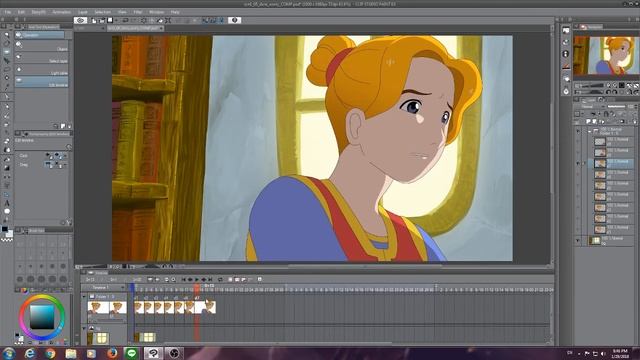Image resolution: width=640 pixels, height=360 pixels.
Task: Open the Selection menu
Action: tap(102, 12)
